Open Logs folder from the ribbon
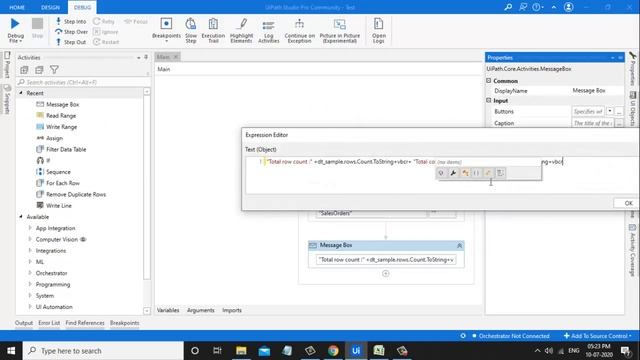The height and width of the screenshot is (360, 640). point(378,31)
